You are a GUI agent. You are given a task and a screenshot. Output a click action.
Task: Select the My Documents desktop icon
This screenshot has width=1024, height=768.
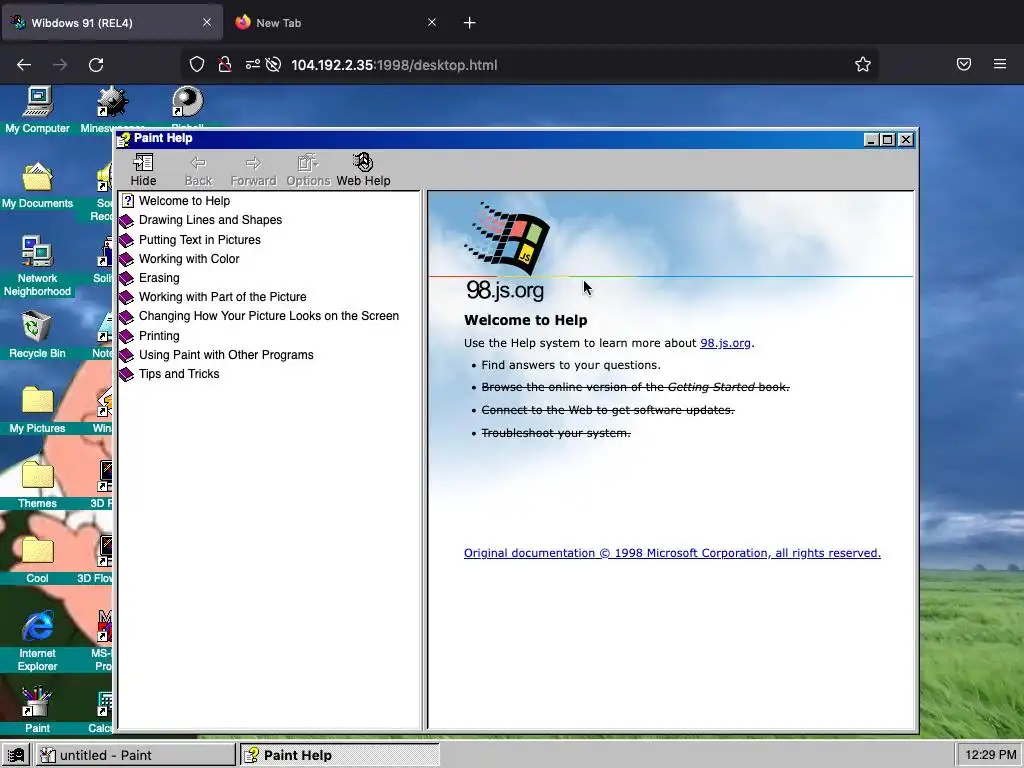tap(37, 185)
